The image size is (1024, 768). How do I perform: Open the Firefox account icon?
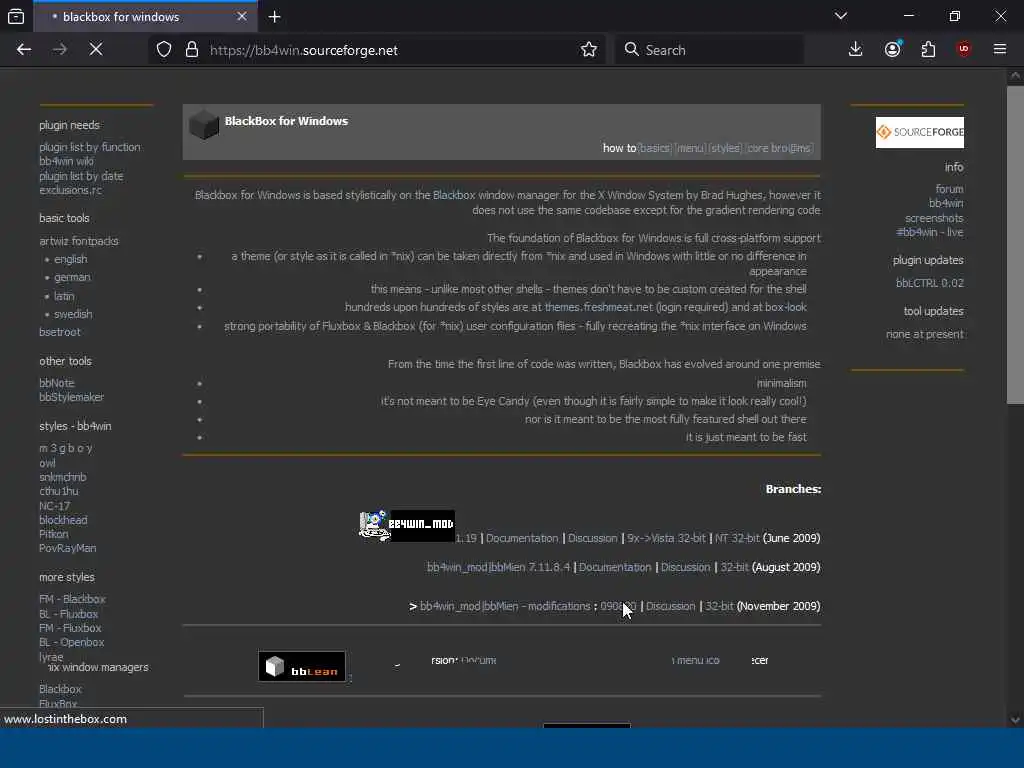[x=893, y=50]
